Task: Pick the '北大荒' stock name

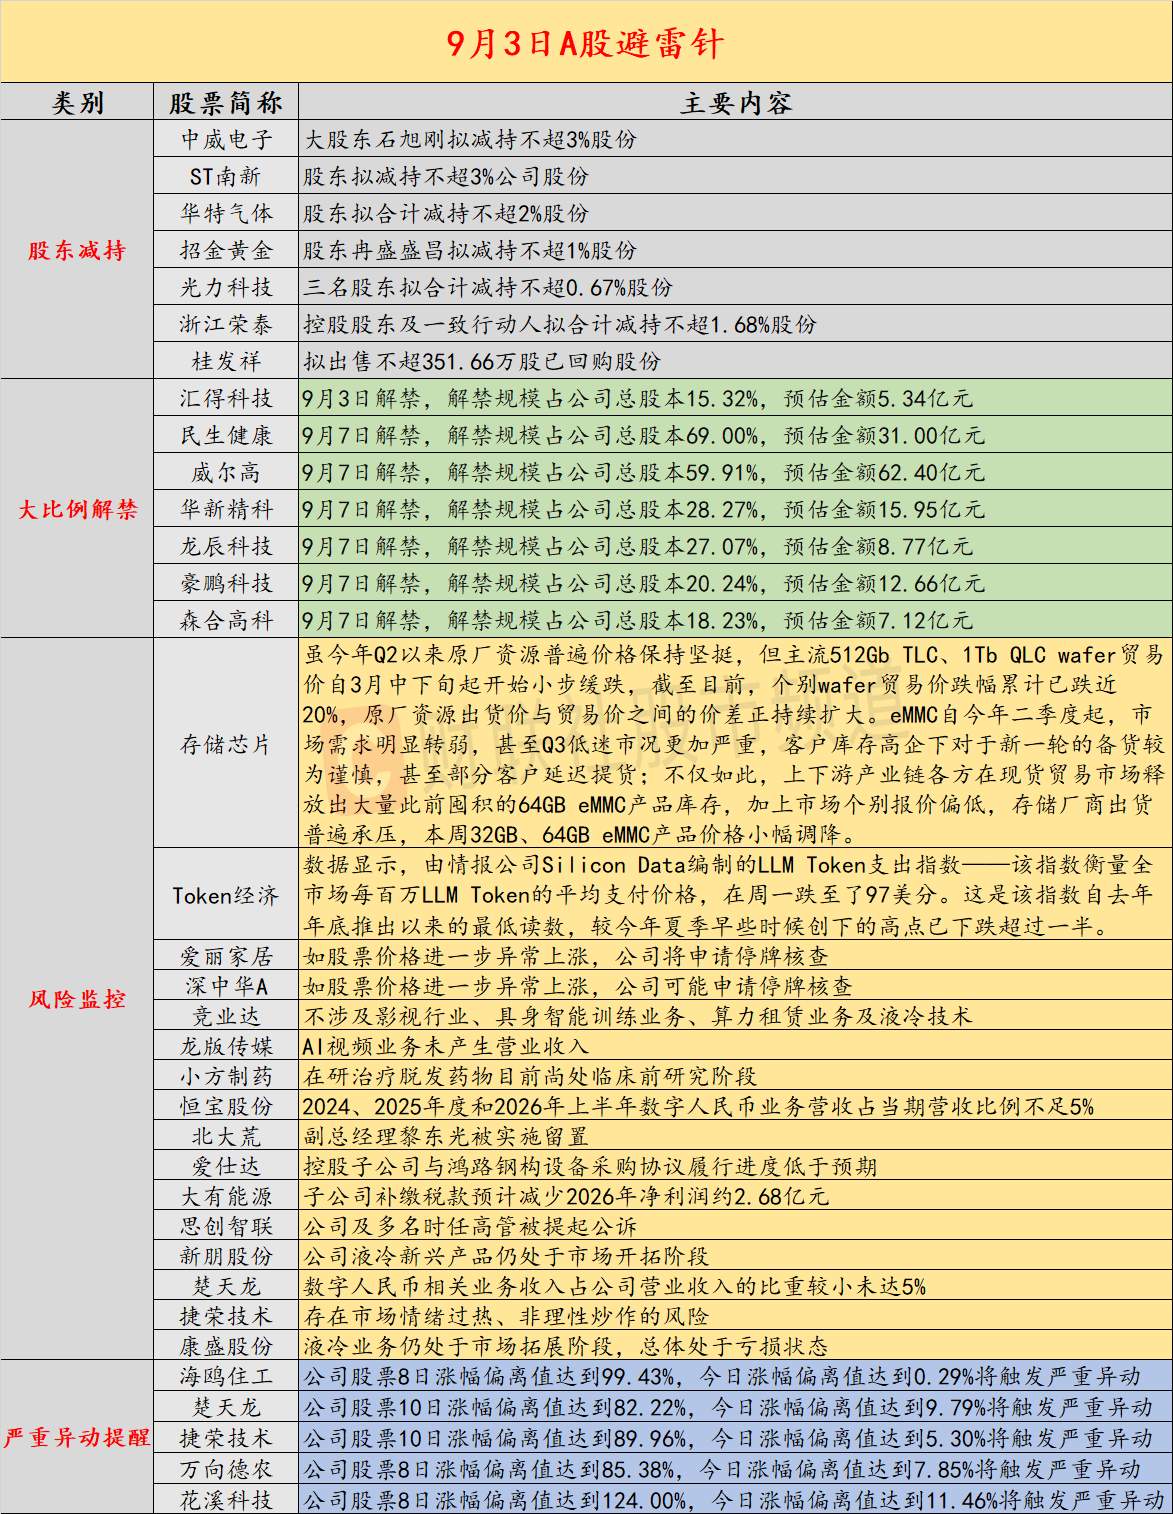Action: coord(226,1137)
